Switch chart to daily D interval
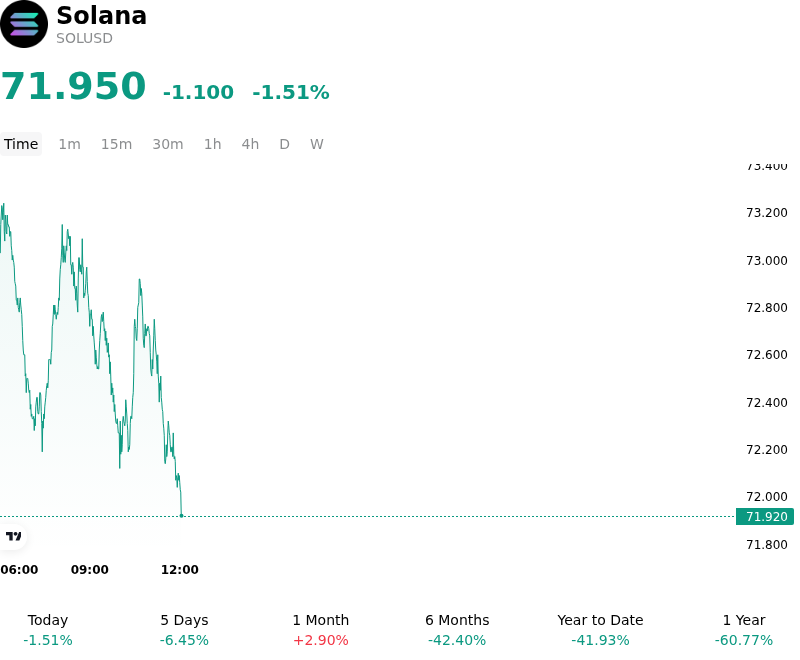The width and height of the screenshot is (800, 660). [284, 144]
